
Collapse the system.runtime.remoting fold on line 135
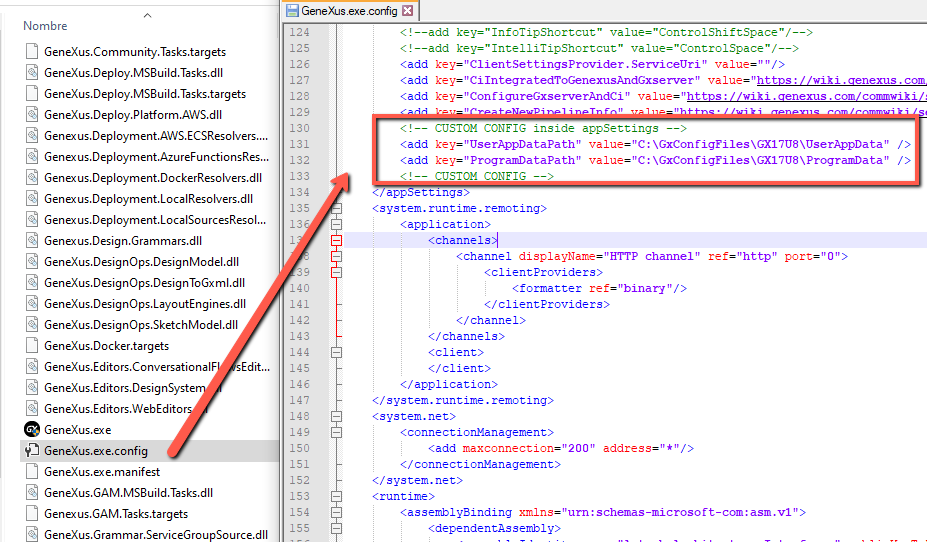(x=336, y=208)
